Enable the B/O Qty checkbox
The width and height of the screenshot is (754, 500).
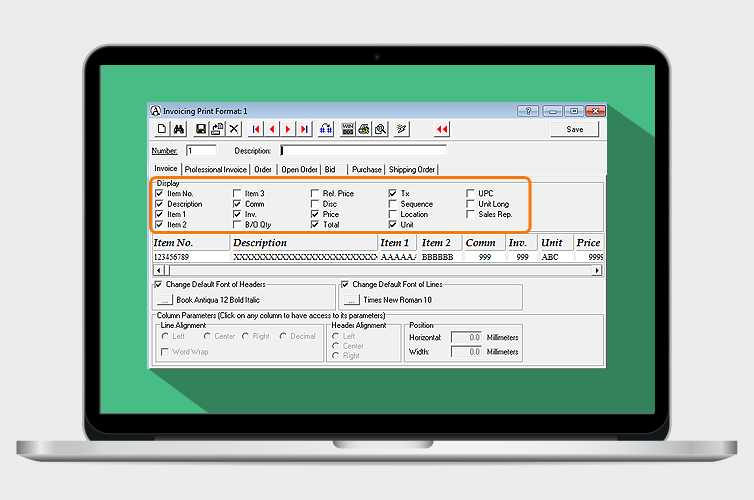click(x=237, y=225)
